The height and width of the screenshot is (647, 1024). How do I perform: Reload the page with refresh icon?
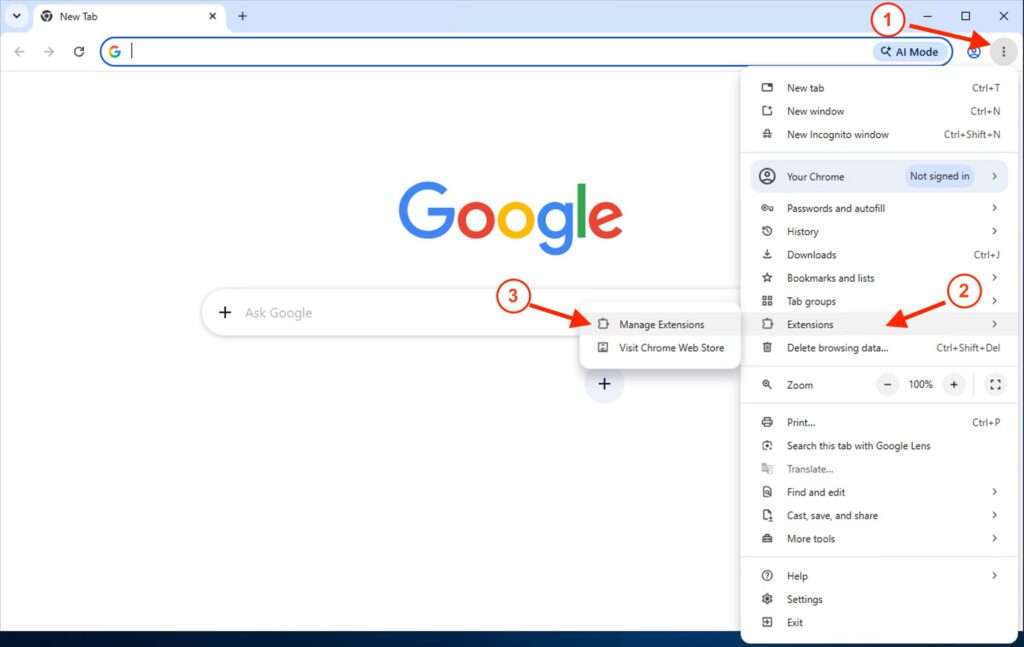coord(79,52)
